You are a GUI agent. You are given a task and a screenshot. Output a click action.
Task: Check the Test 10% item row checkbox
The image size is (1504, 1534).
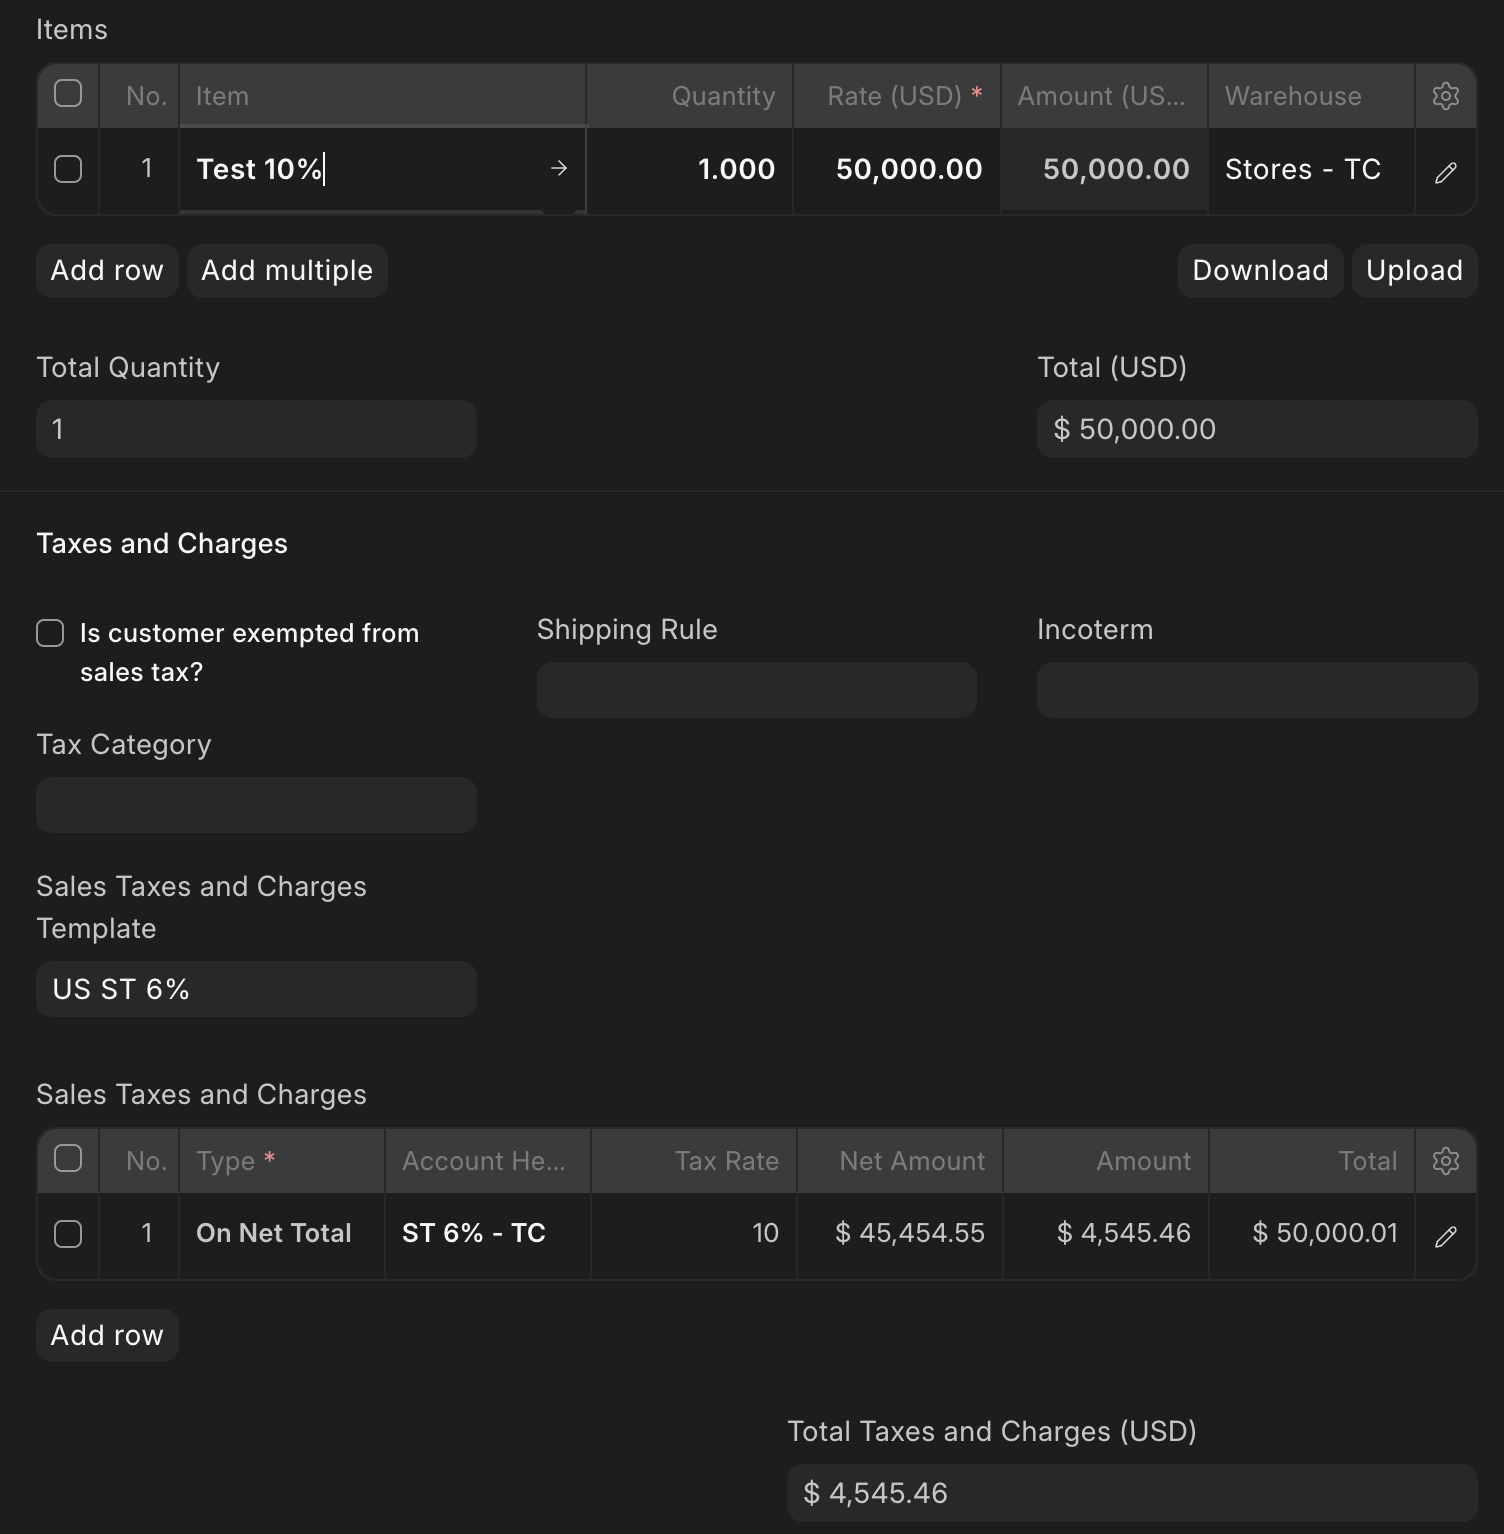(x=68, y=169)
